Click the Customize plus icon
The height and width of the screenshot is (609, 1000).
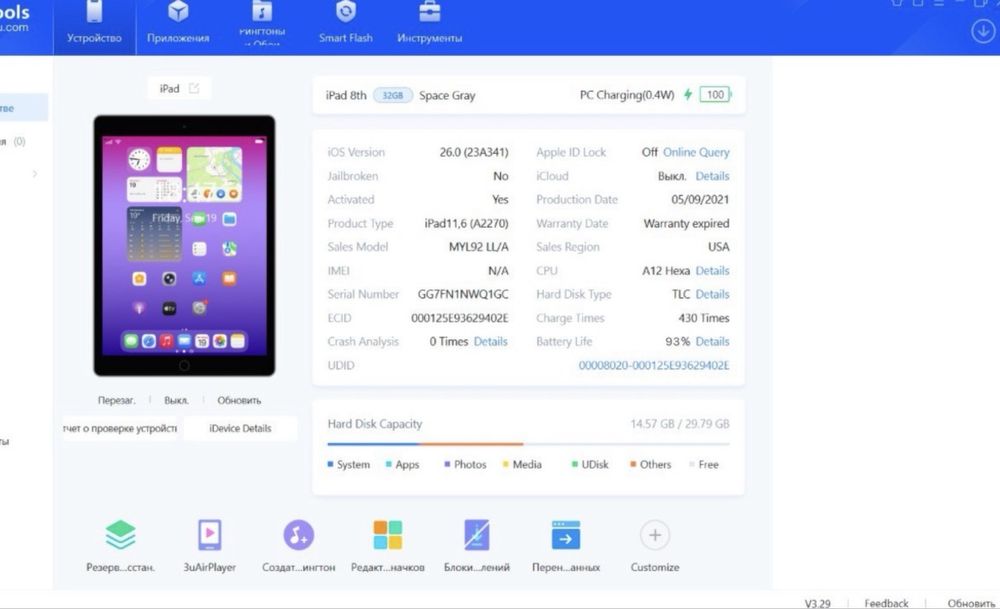(x=655, y=535)
